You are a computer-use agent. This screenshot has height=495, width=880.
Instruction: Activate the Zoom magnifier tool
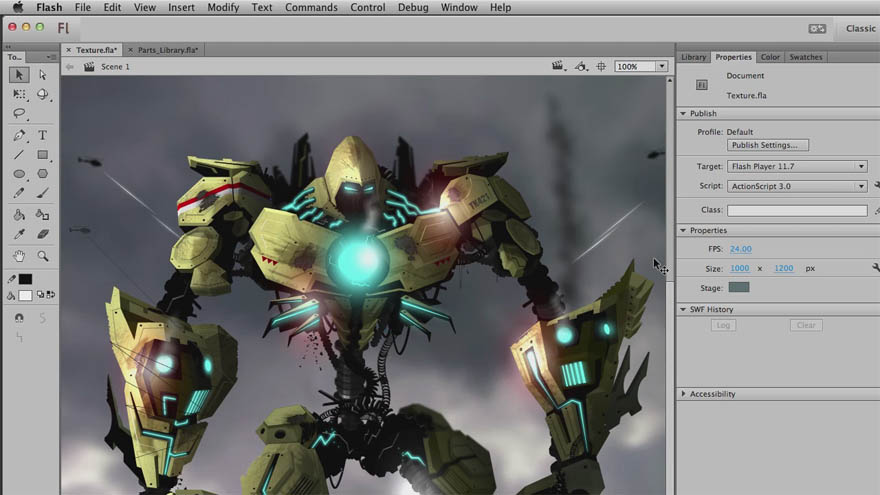click(43, 256)
